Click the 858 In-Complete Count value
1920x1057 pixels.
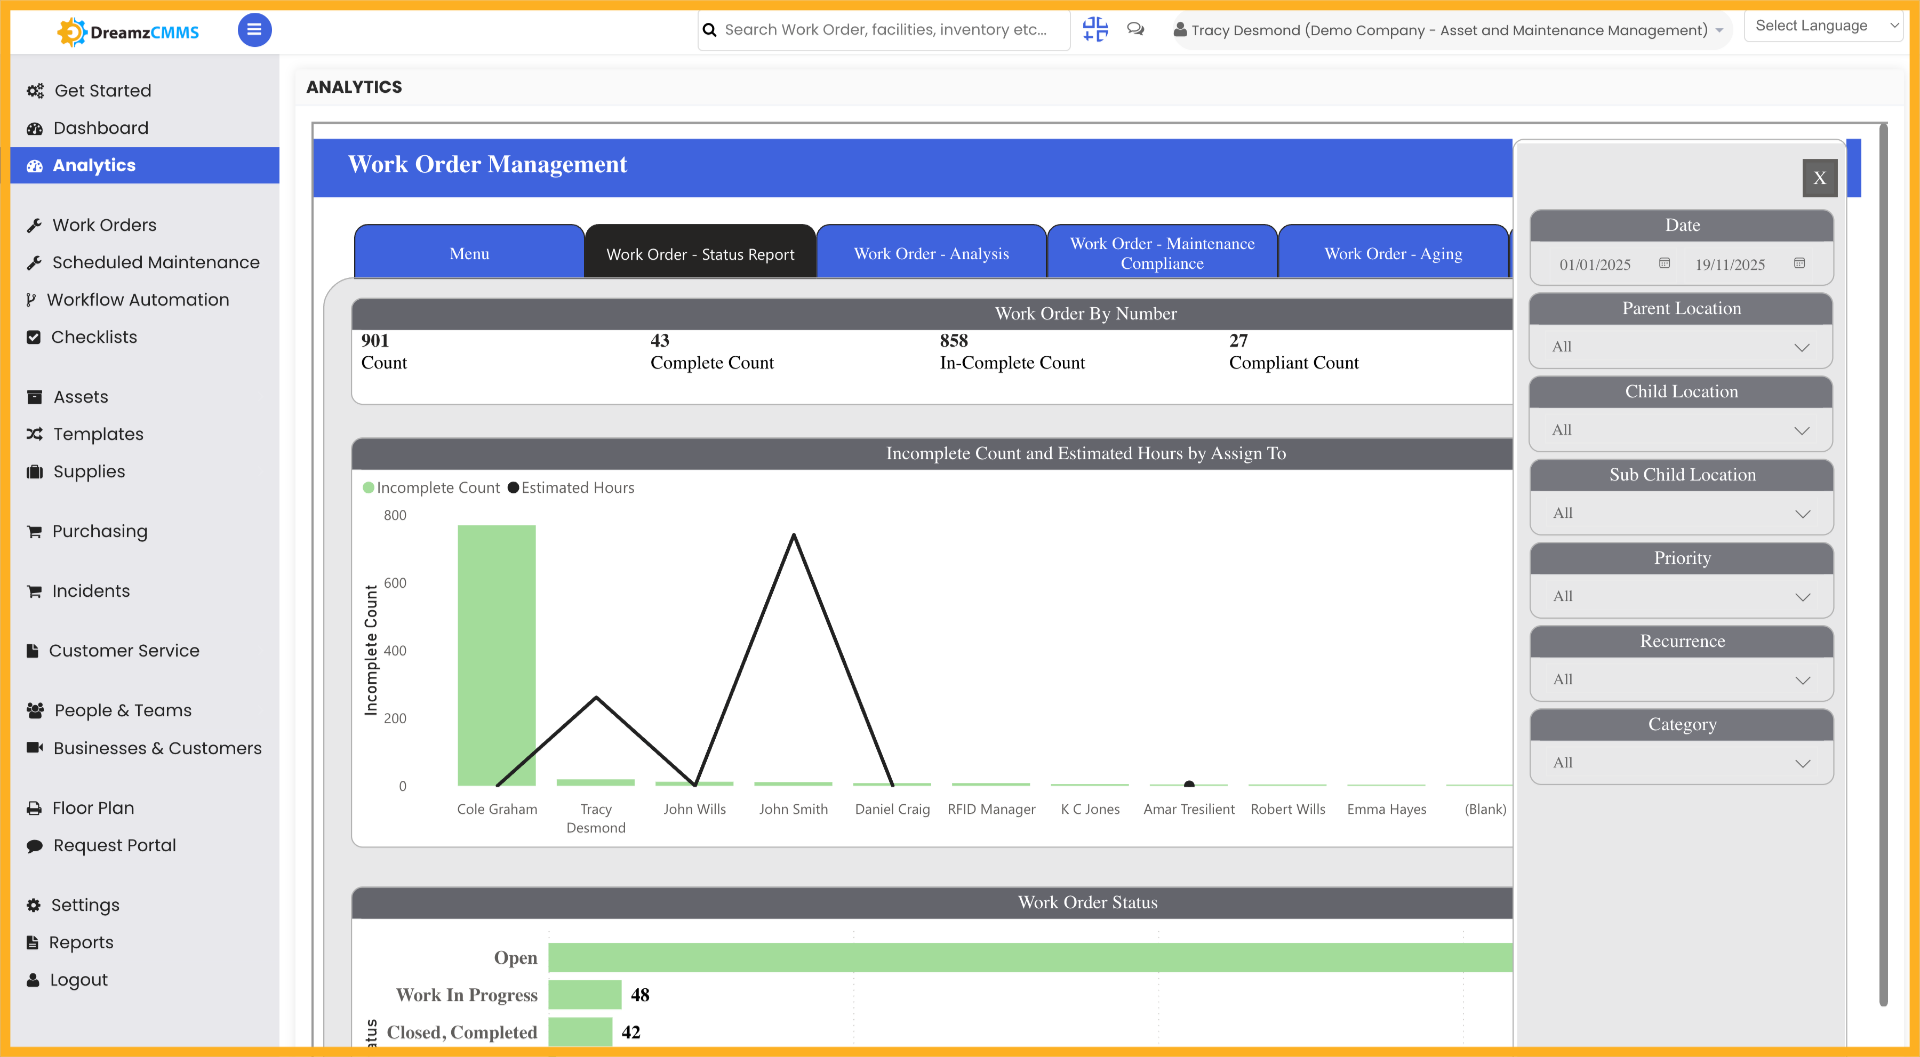tap(954, 341)
